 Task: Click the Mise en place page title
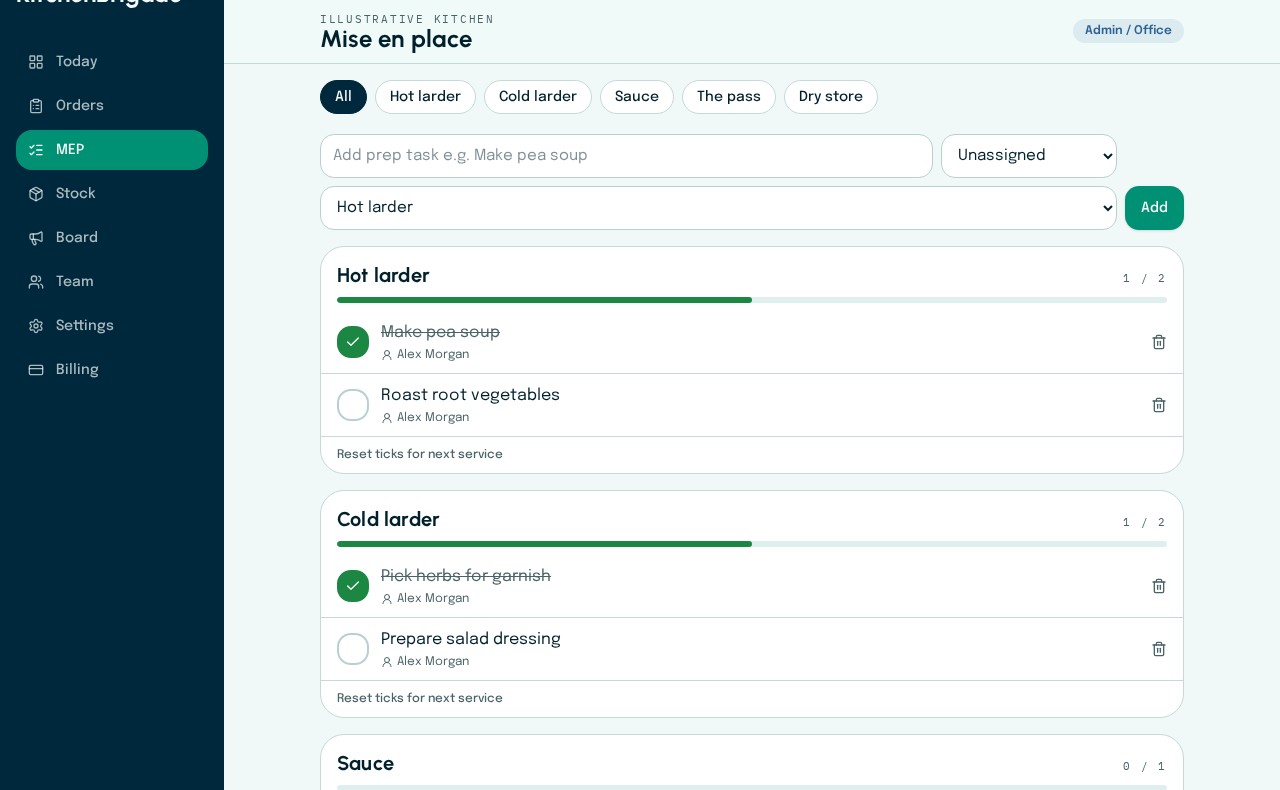click(x=396, y=40)
